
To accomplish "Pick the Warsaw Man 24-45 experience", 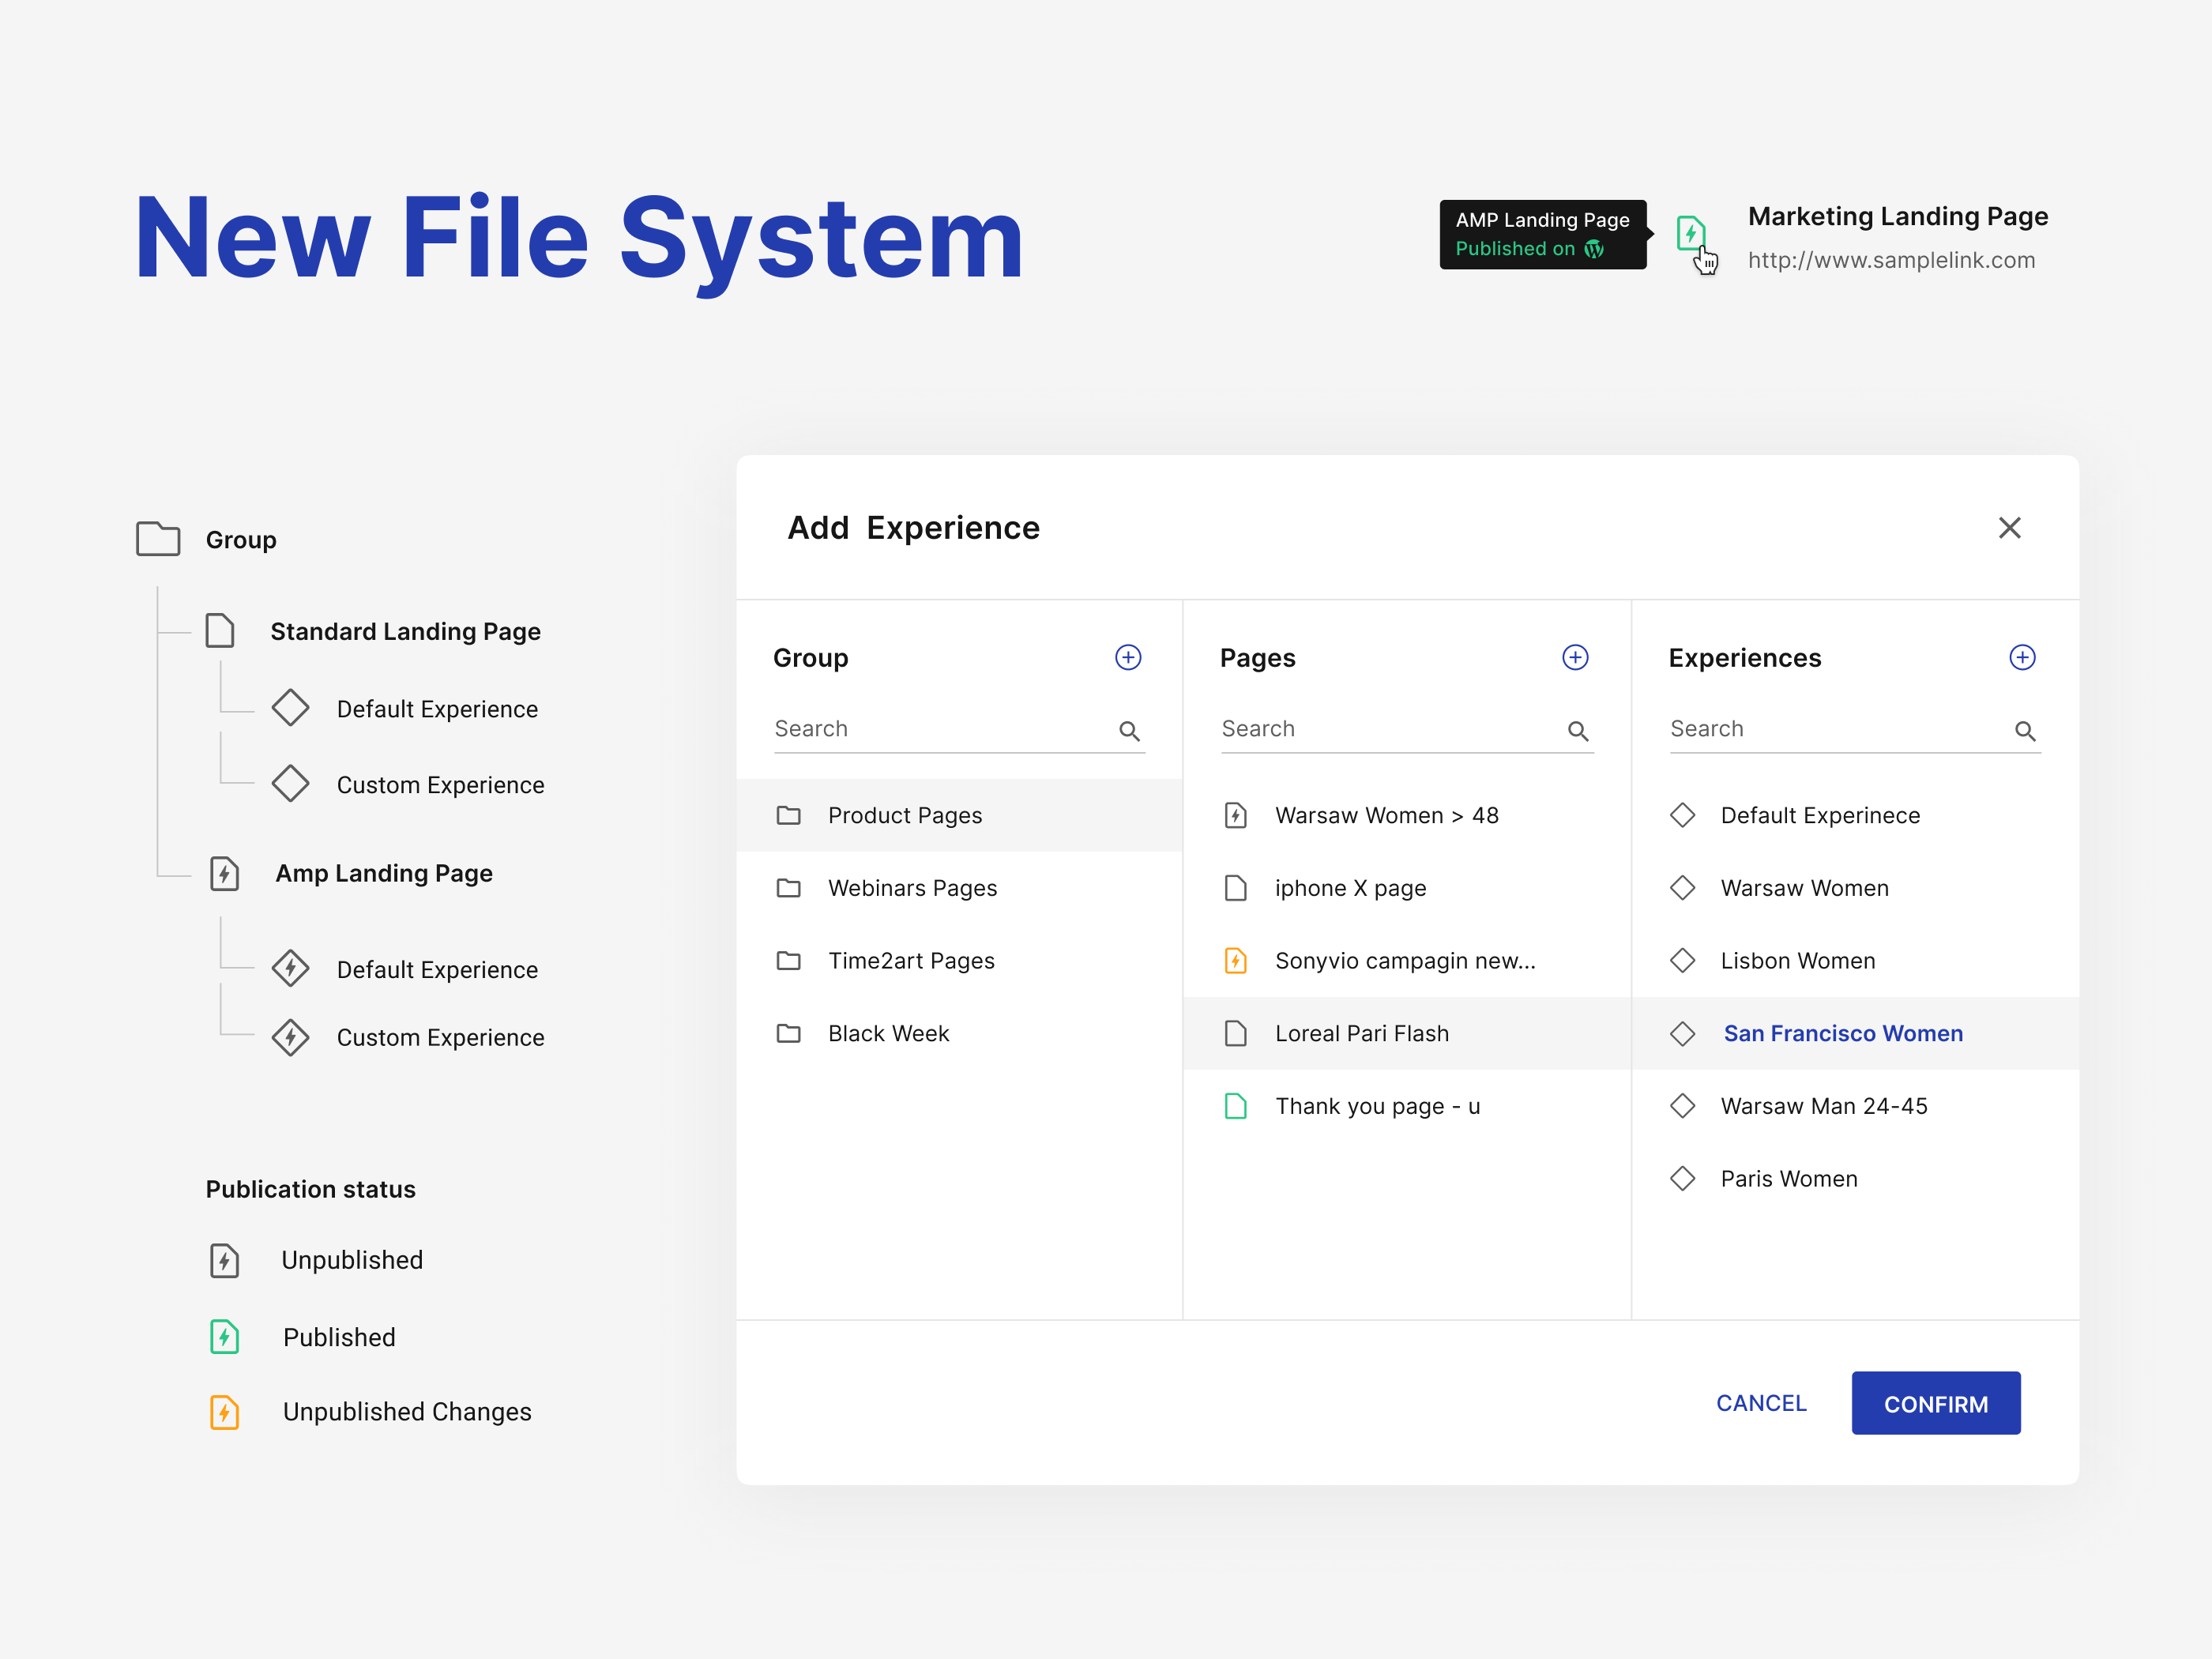I will 1823,1106.
